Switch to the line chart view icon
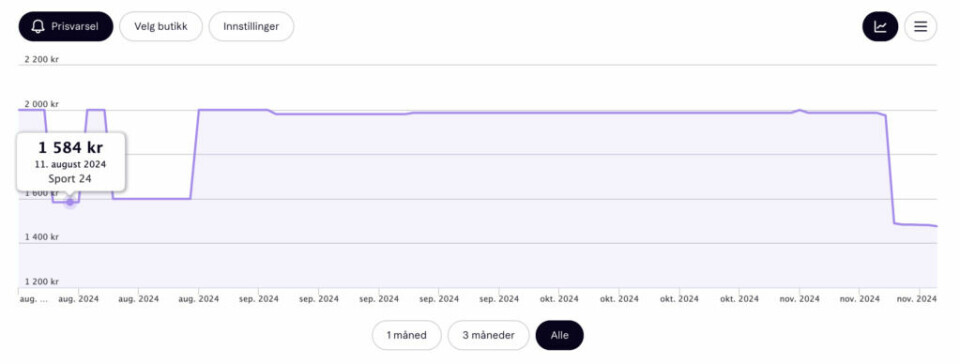This screenshot has width=960, height=364. tap(880, 27)
